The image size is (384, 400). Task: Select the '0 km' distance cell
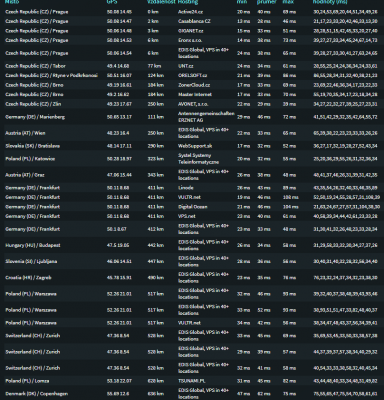tap(153, 12)
